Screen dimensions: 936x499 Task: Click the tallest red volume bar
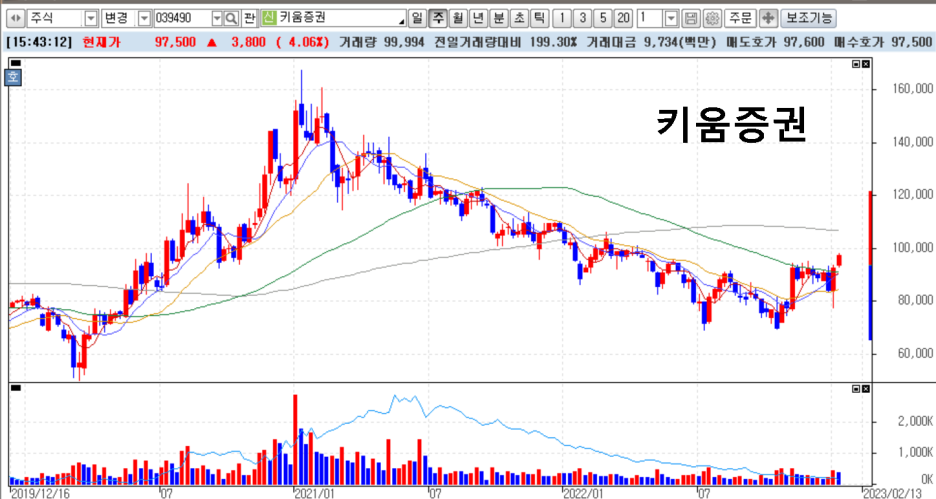coord(295,439)
